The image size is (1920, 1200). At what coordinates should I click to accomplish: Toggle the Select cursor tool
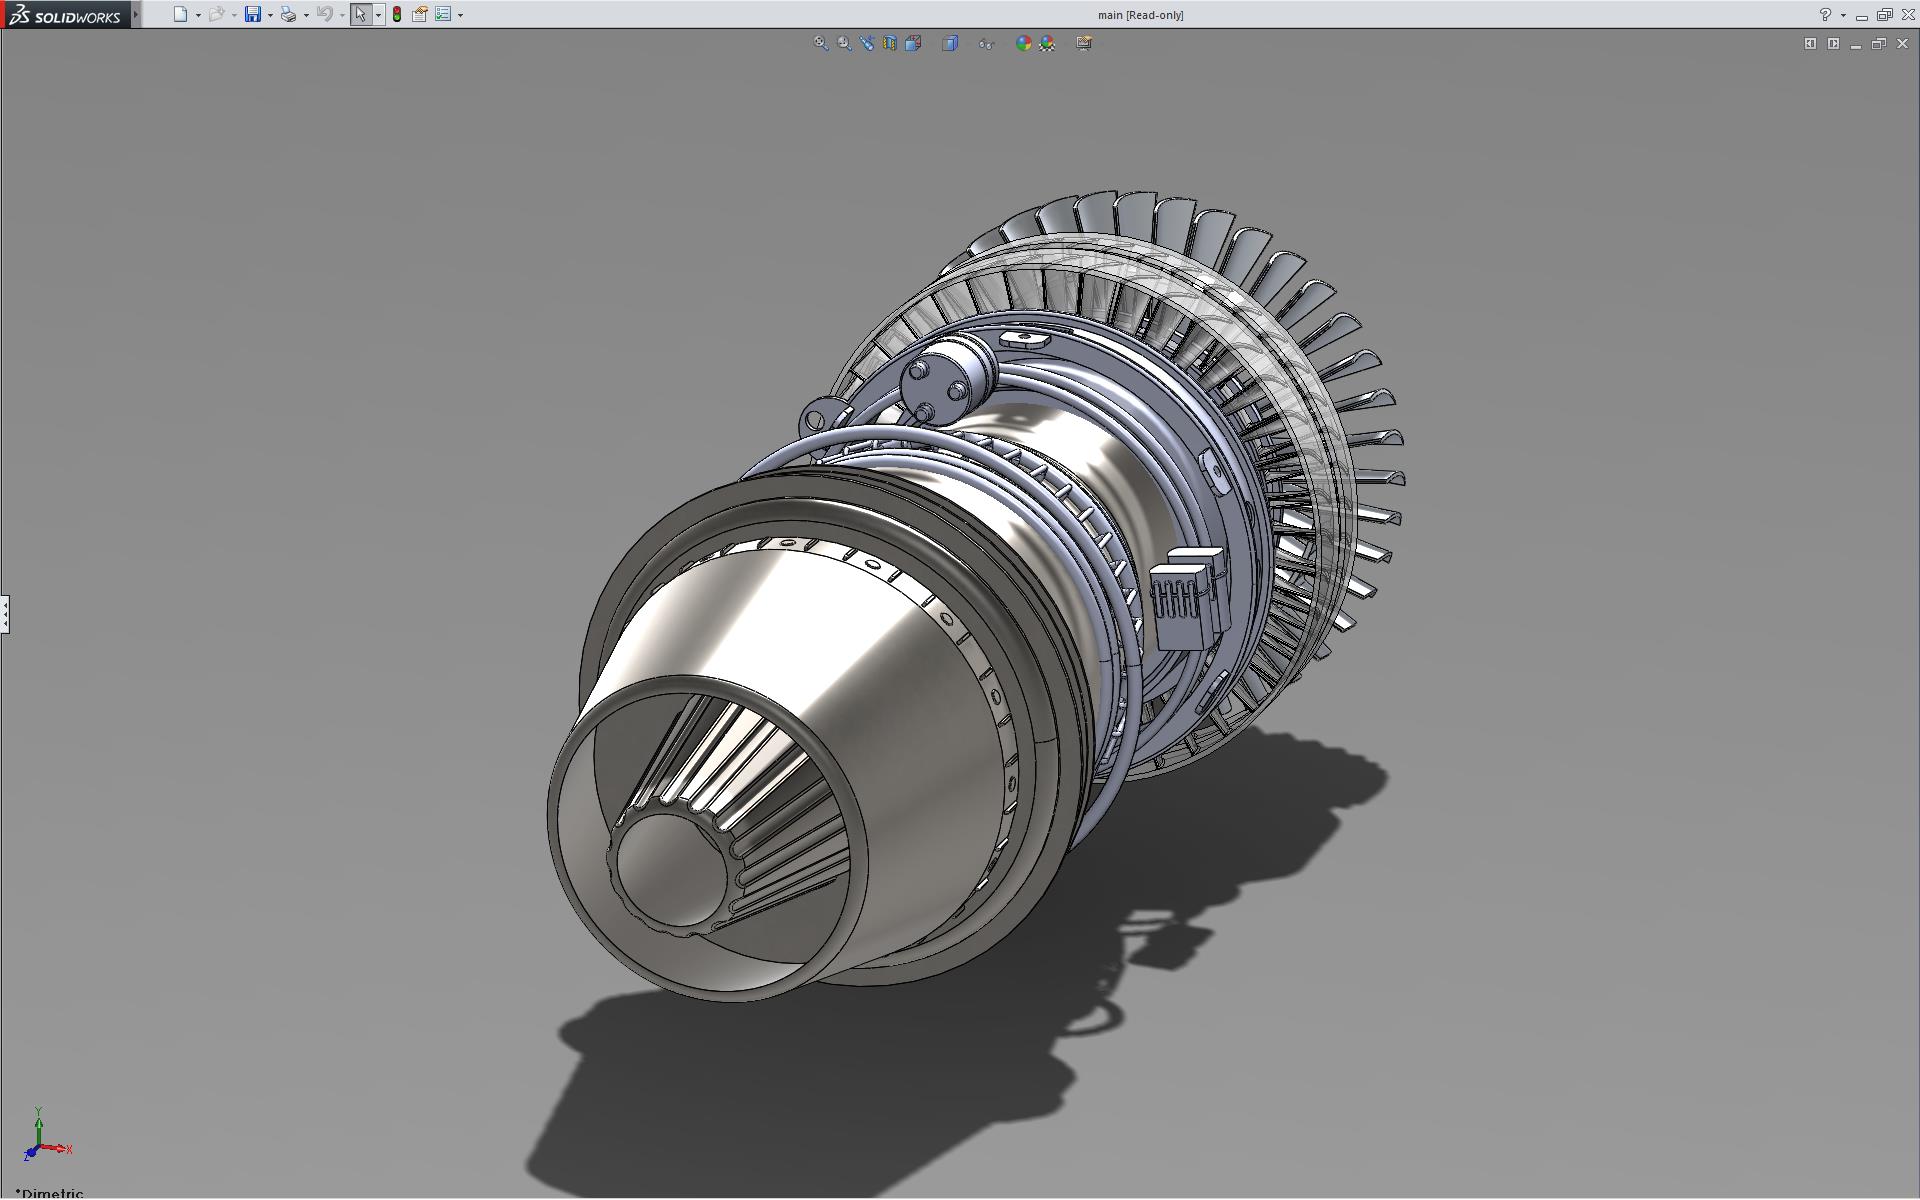tap(360, 15)
